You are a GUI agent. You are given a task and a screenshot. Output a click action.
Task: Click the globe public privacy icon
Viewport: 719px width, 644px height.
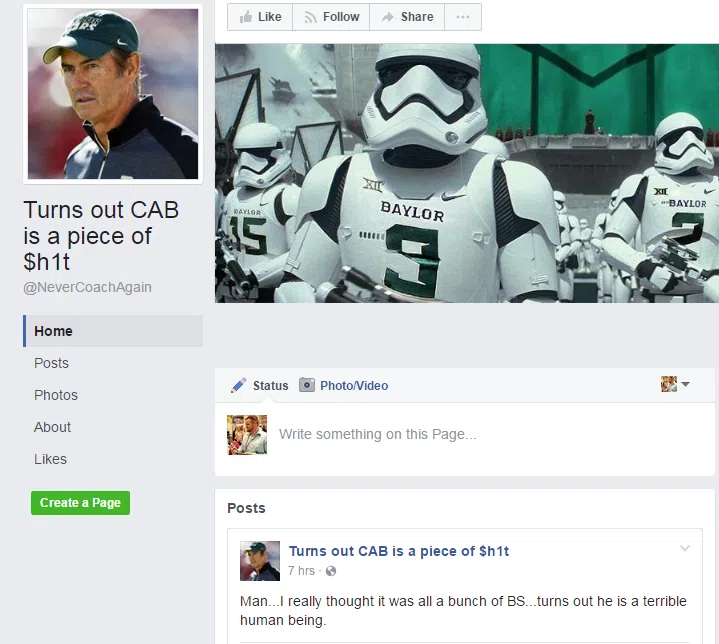tap(331, 571)
